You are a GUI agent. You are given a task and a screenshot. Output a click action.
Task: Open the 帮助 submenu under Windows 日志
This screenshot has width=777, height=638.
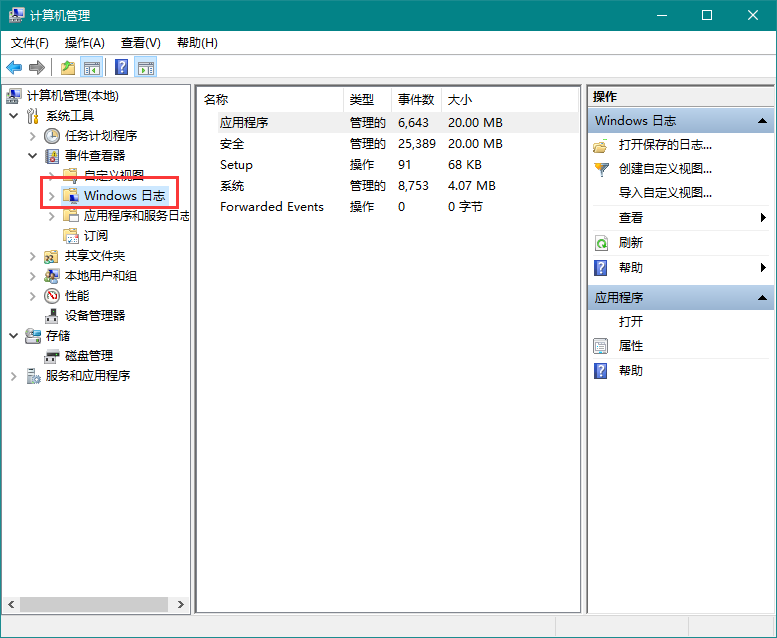coord(681,268)
